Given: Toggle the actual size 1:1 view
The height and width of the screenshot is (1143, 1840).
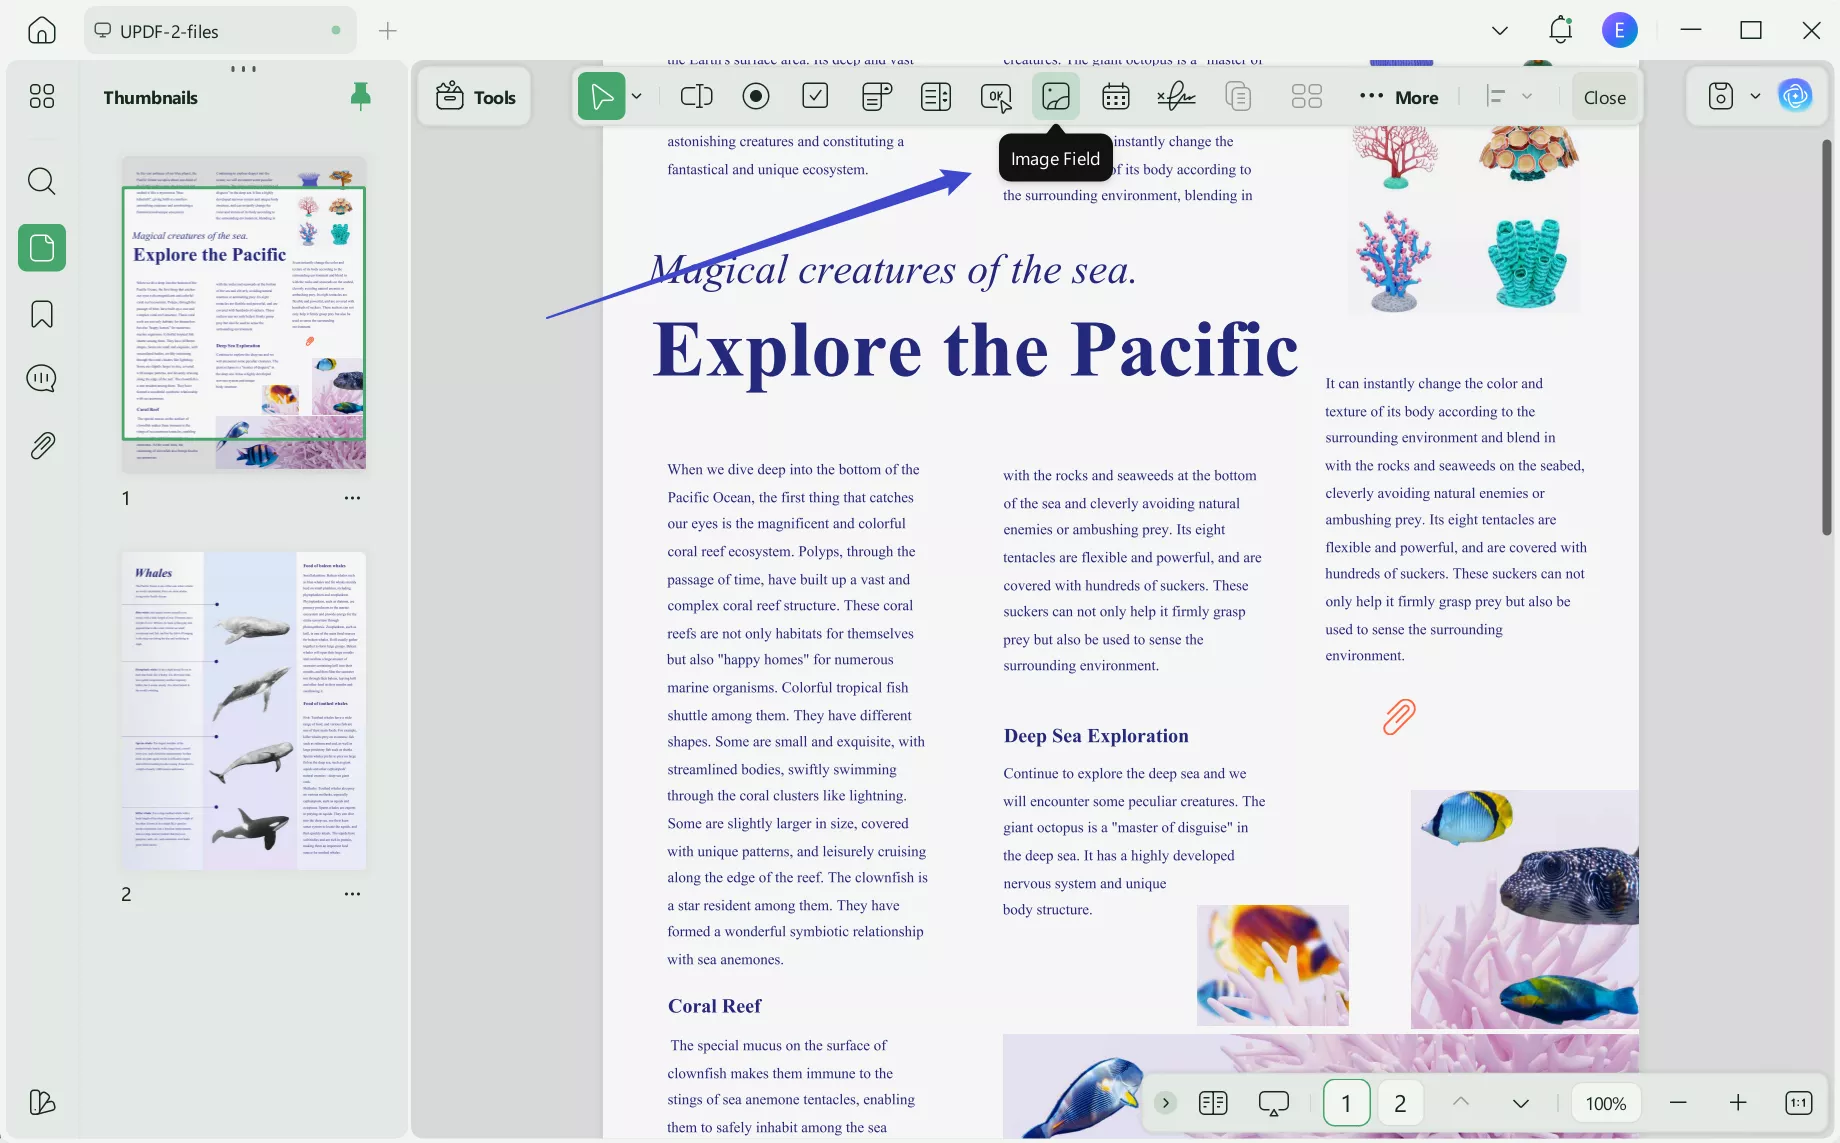Looking at the screenshot, I should (1798, 1103).
